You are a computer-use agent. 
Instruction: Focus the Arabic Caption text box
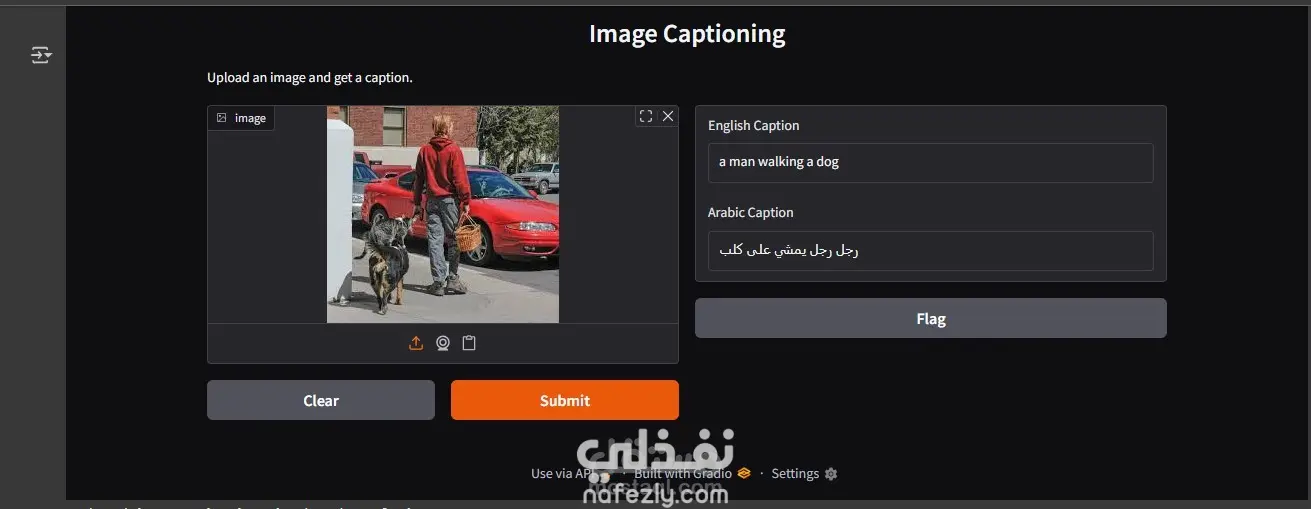point(931,251)
